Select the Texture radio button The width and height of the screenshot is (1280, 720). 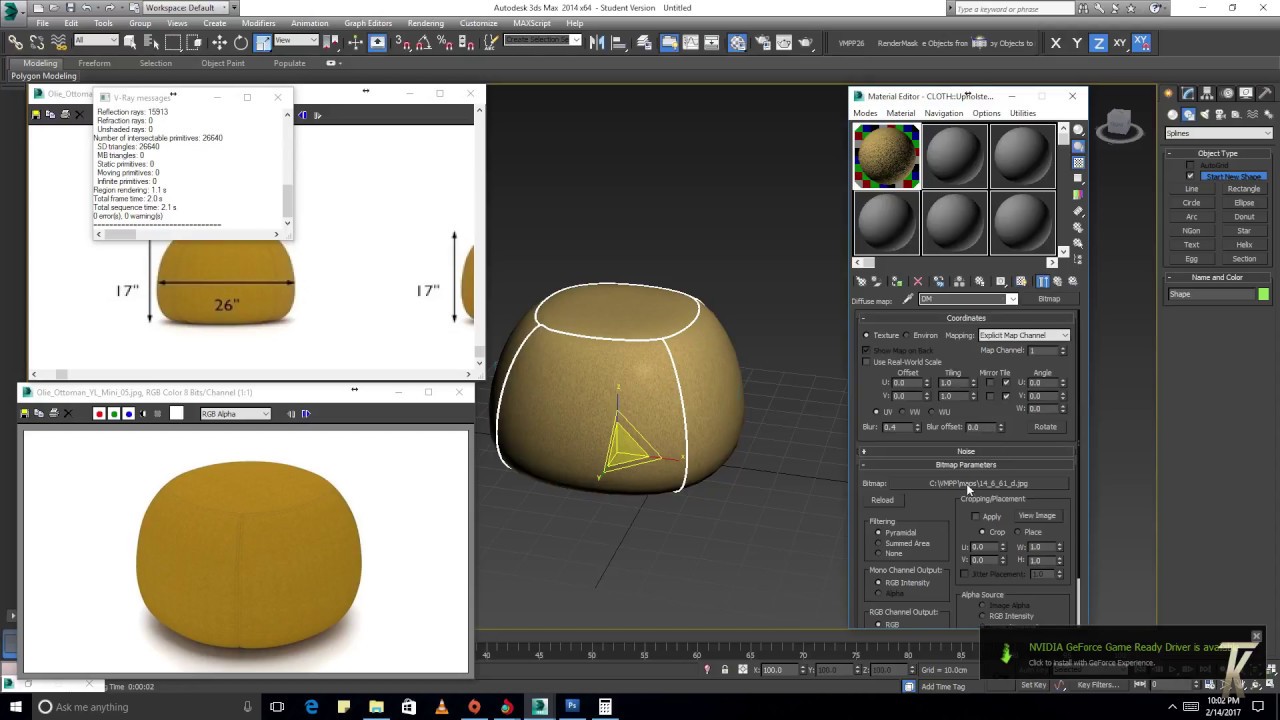click(866, 335)
